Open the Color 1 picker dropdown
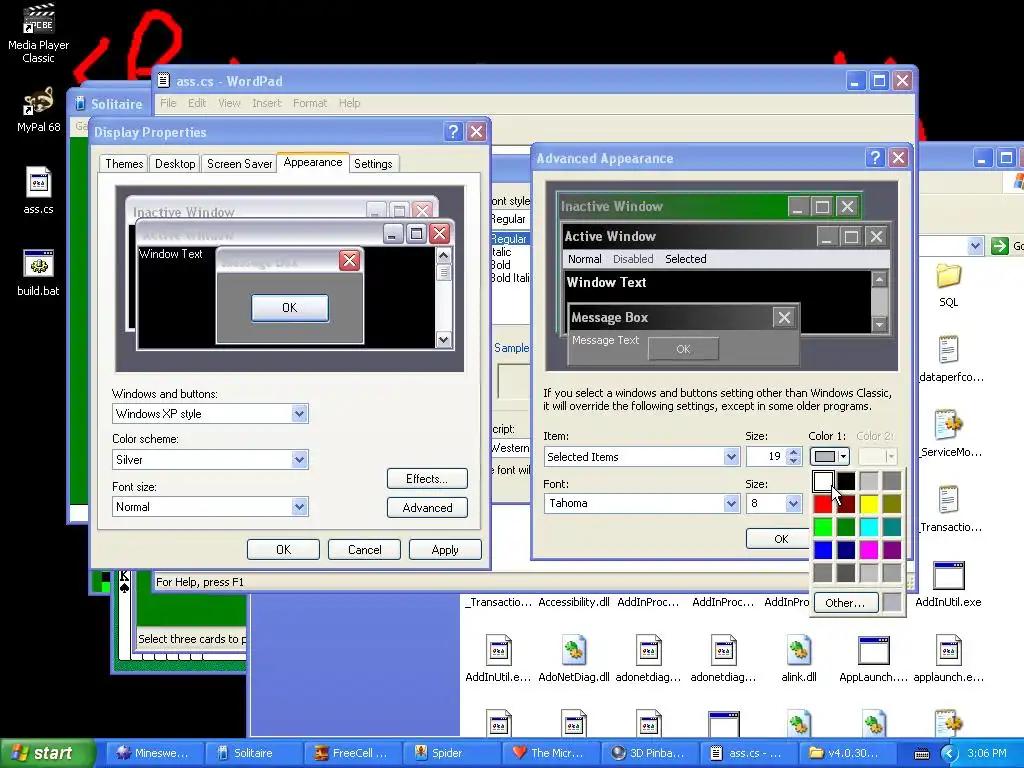The height and width of the screenshot is (768, 1024). [x=829, y=456]
